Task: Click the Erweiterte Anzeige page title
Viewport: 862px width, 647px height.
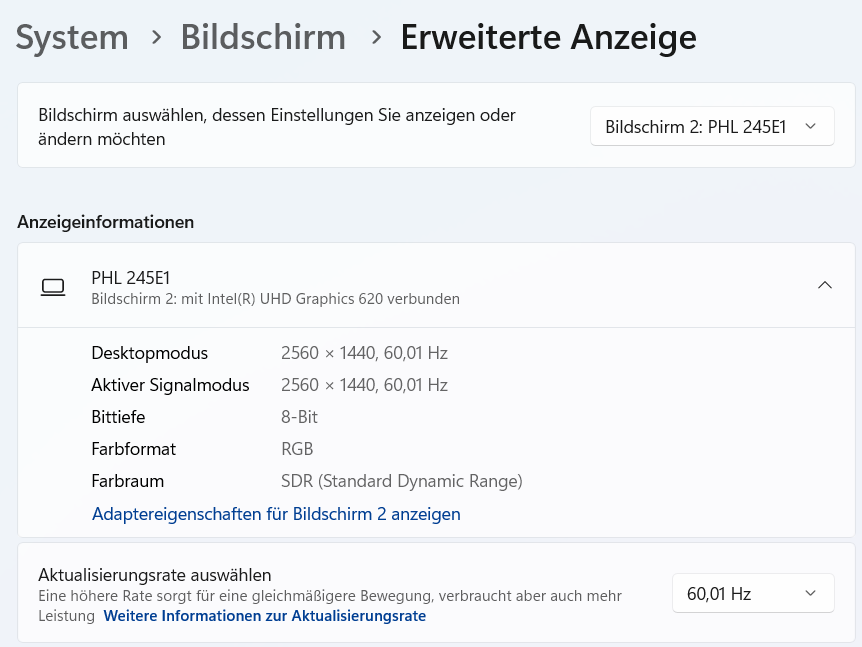Action: (548, 37)
